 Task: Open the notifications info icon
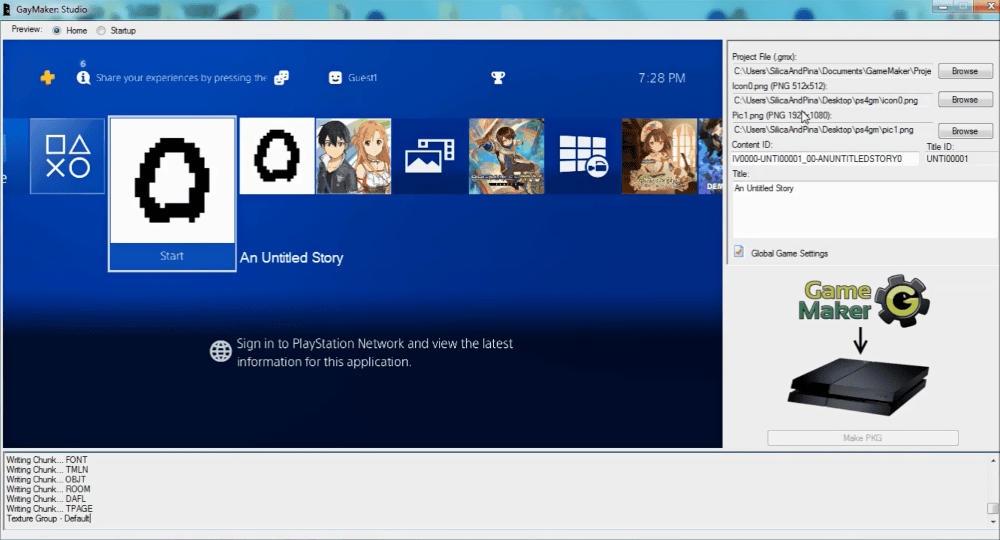pyautogui.click(x=83, y=78)
